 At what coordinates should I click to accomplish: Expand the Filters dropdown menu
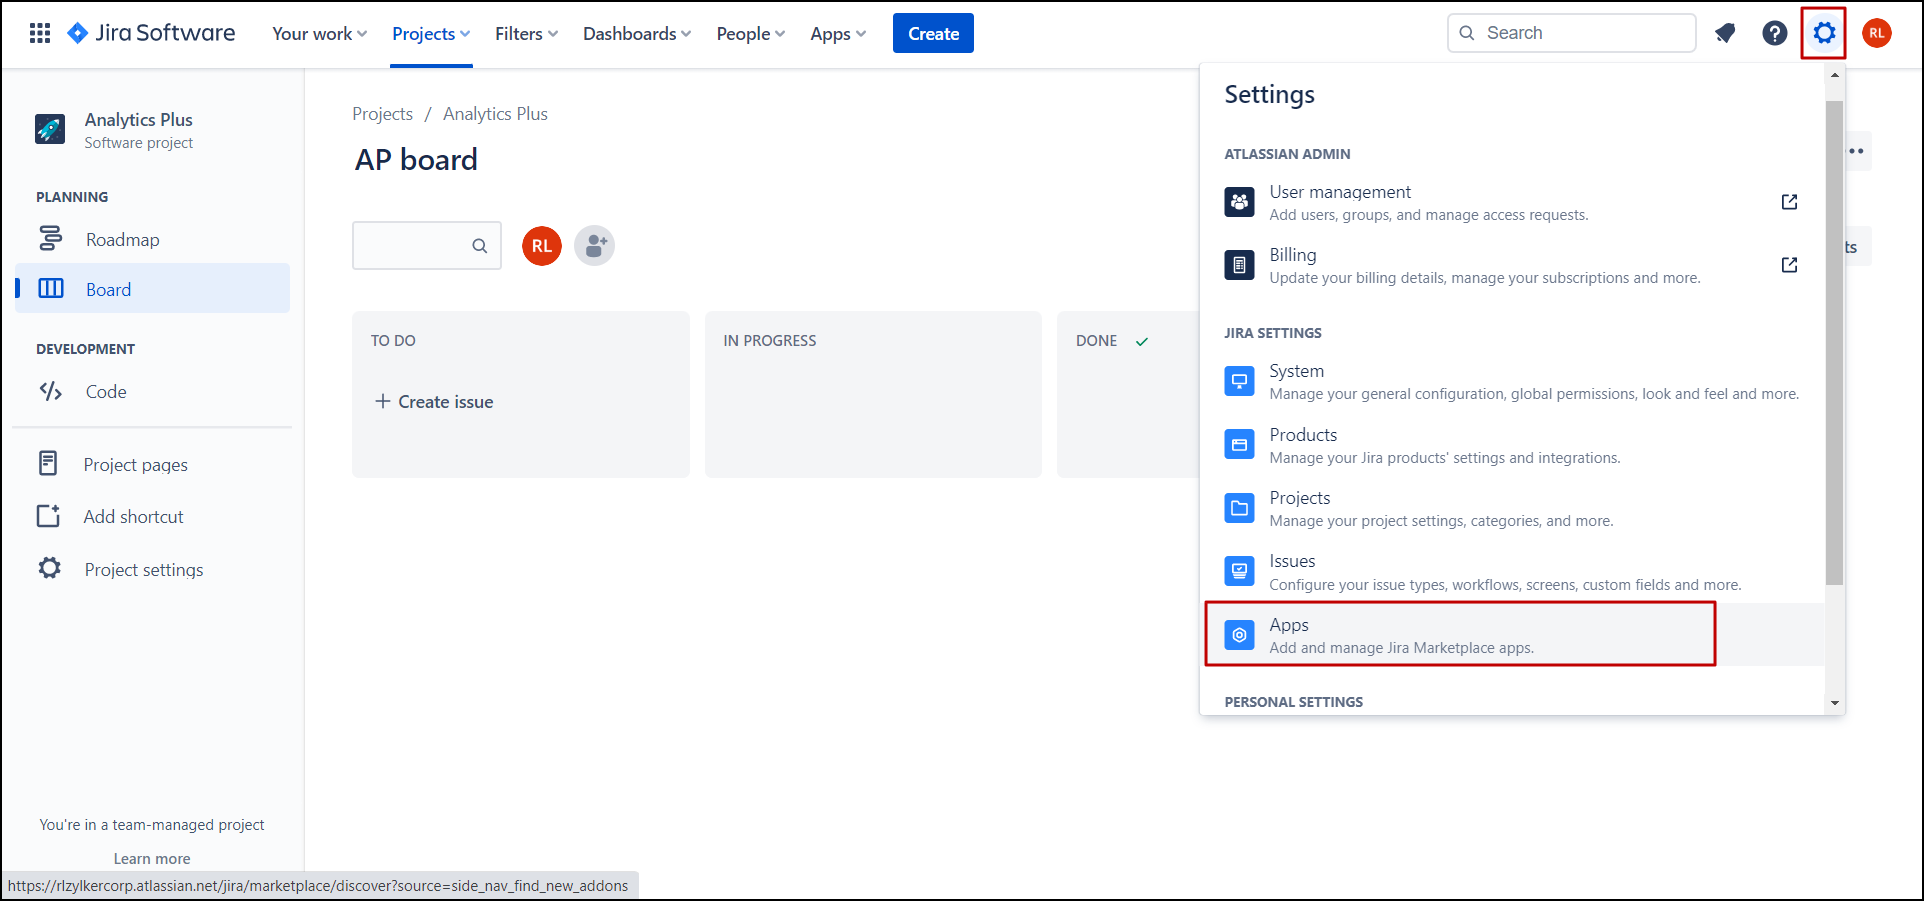pyautogui.click(x=526, y=34)
